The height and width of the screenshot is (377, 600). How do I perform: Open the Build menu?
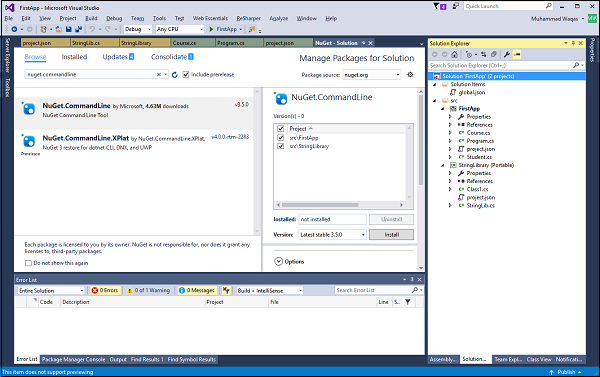coord(91,18)
